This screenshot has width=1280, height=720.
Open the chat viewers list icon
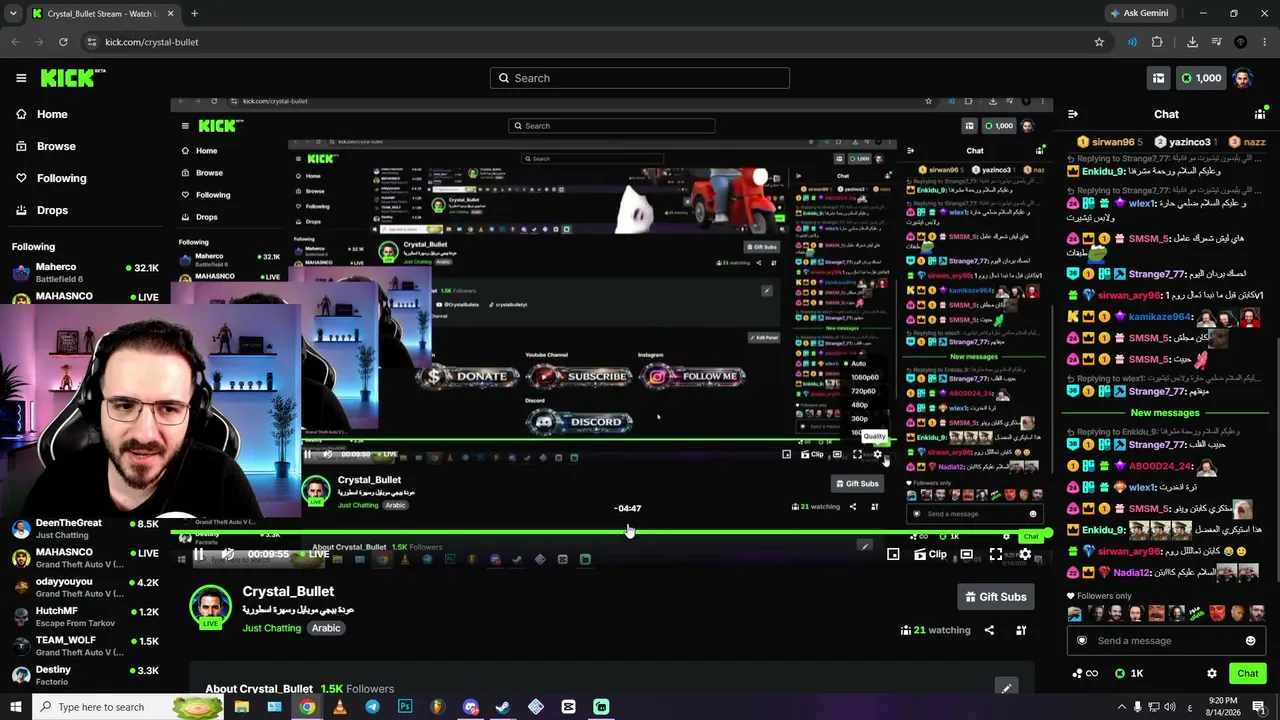pos(1260,114)
